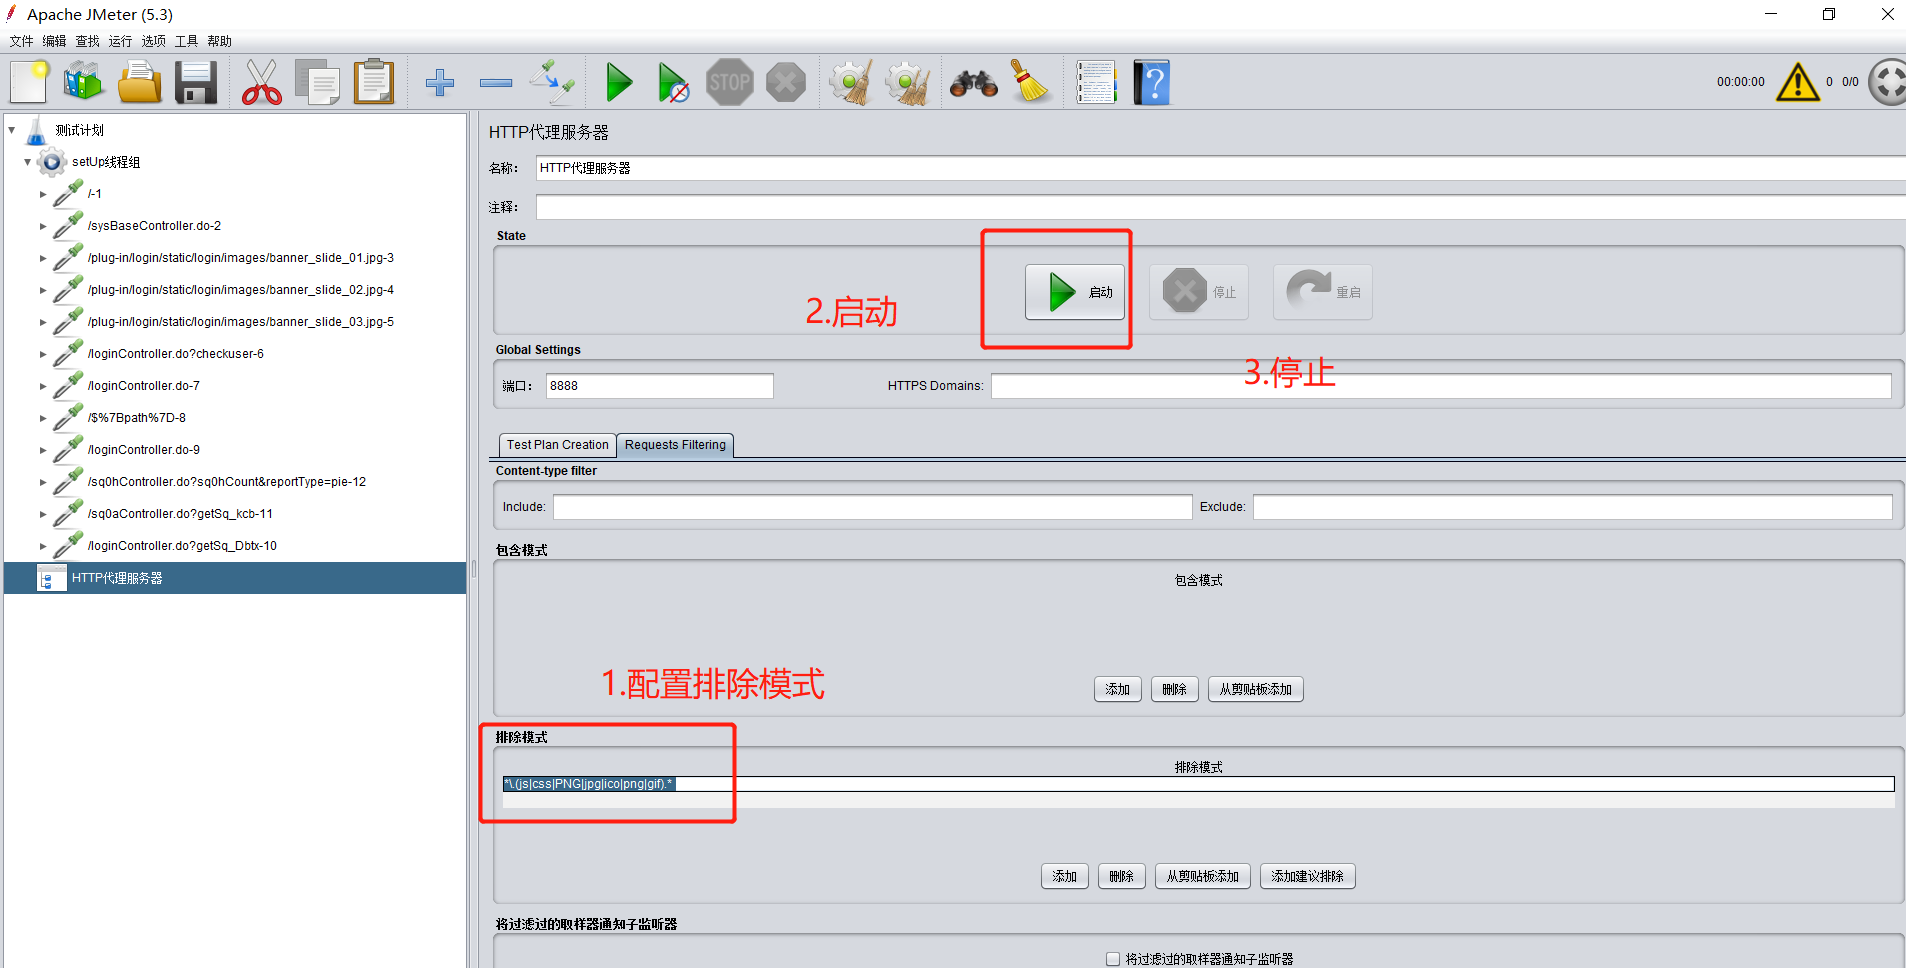Open Search with the binoculars icon
The image size is (1906, 968).
974,84
